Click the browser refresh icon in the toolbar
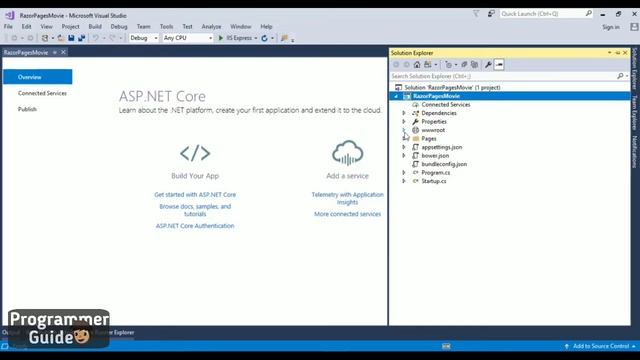The image size is (640, 360). click(264, 38)
